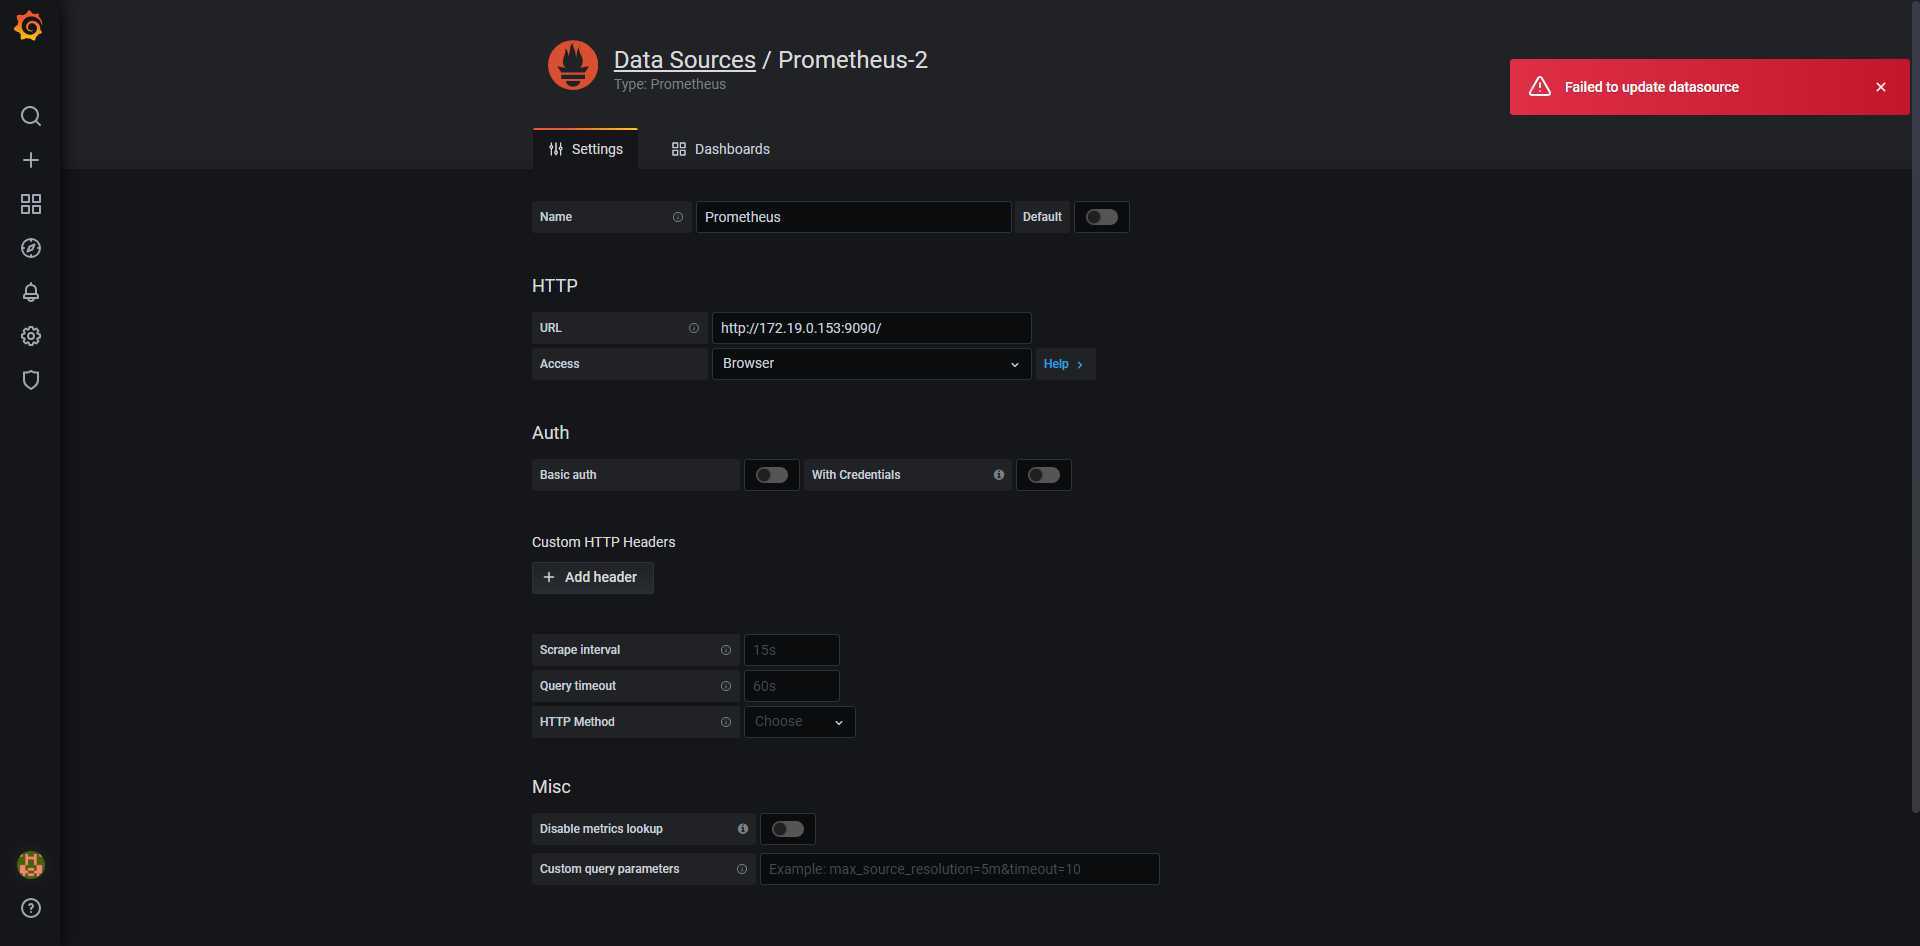This screenshot has height=946, width=1920.
Task: Click the Prometheus flame logo
Action: point(573,65)
